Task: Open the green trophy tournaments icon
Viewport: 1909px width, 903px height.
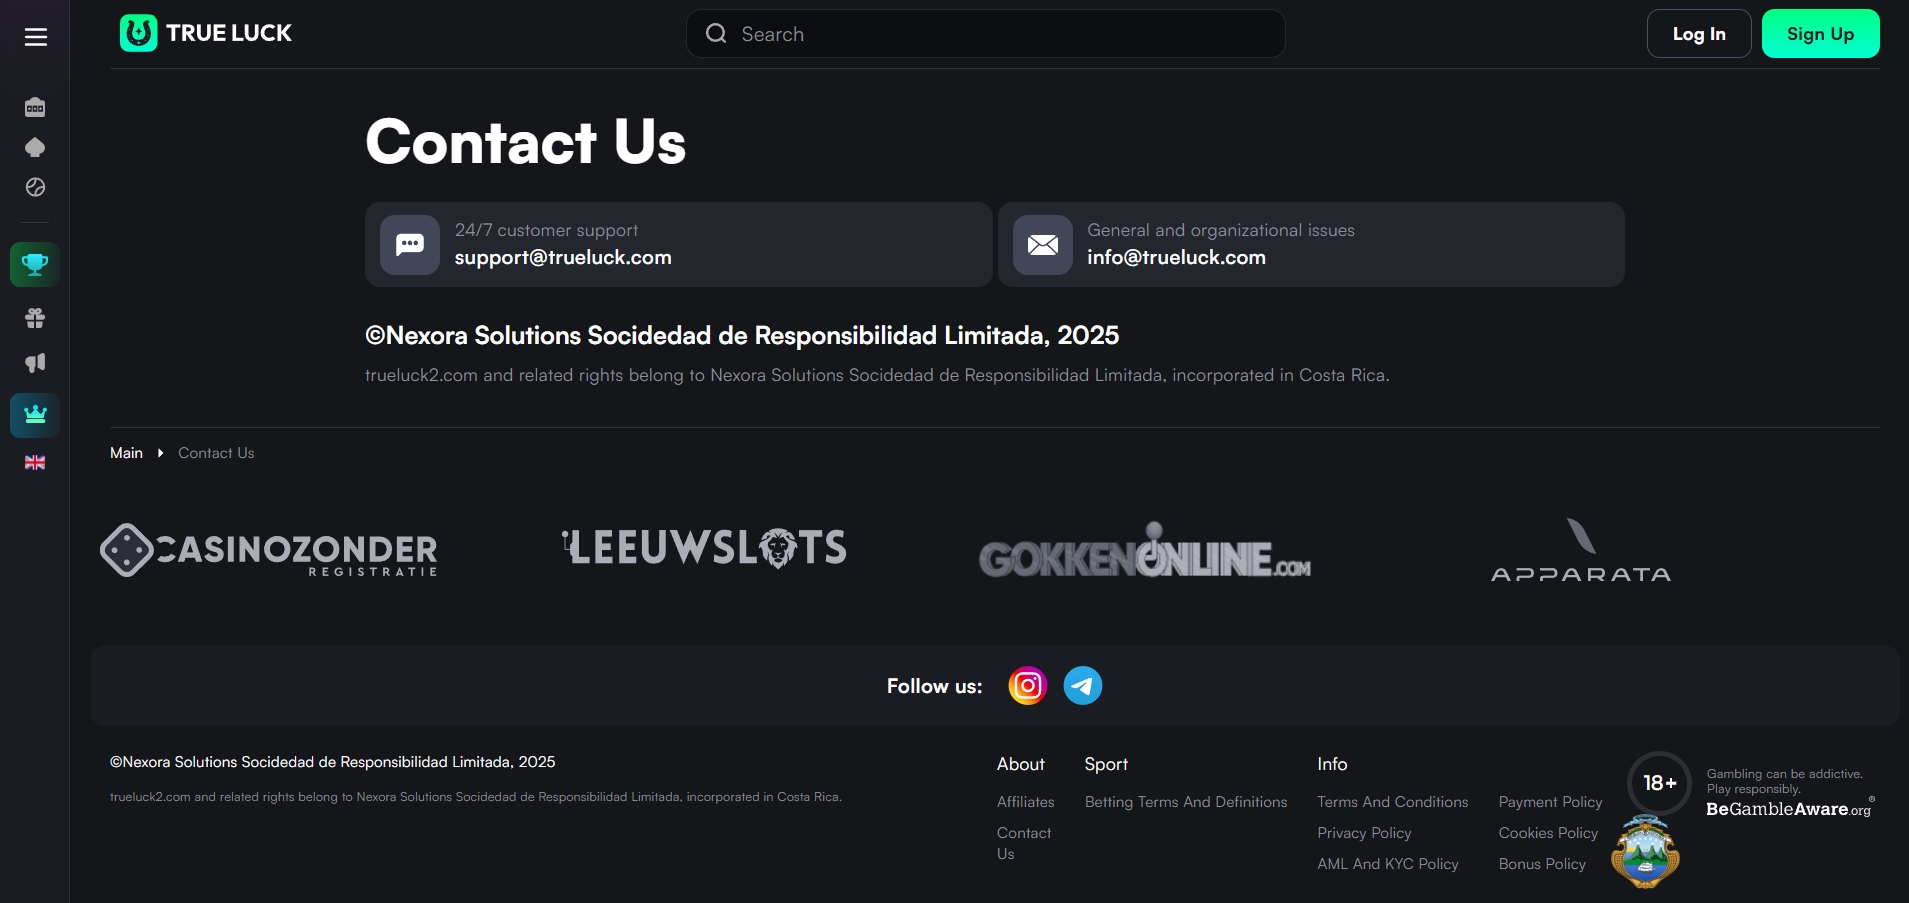Action: [x=35, y=265]
